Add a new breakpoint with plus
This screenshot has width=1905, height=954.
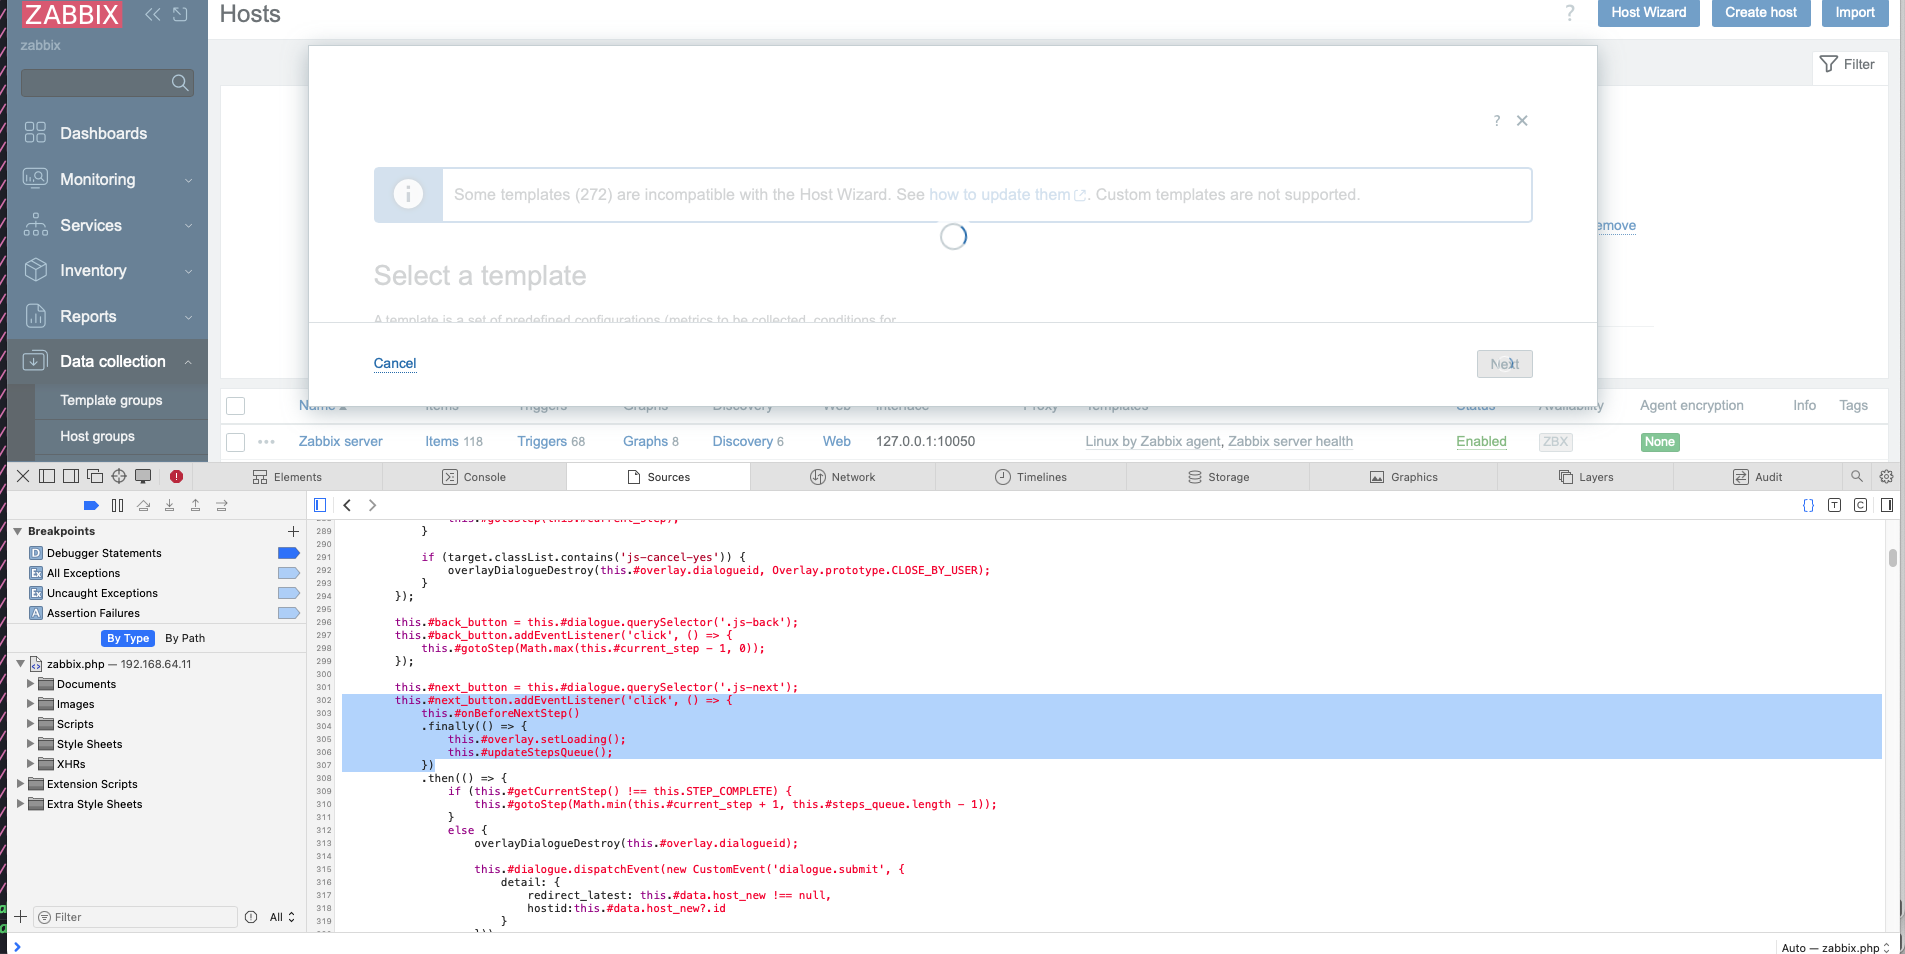click(293, 532)
